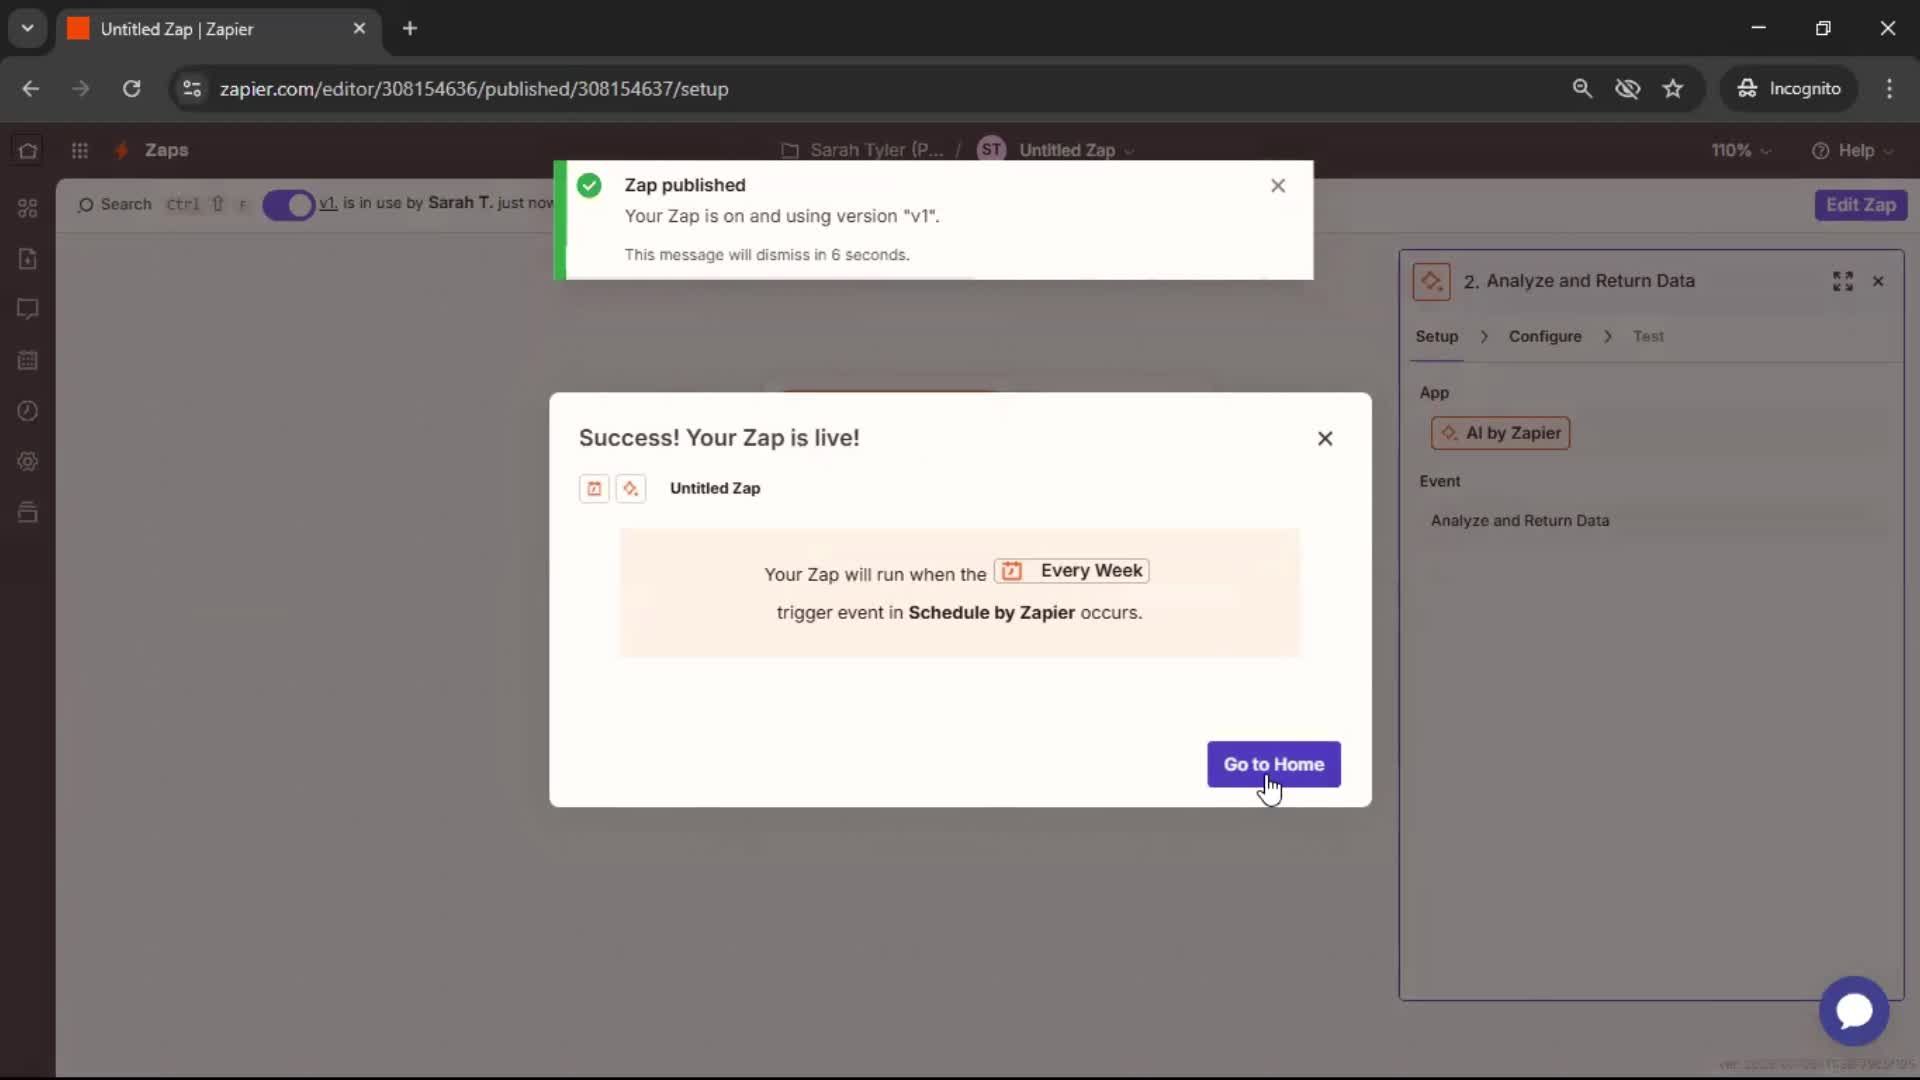Switch to the Configure tab

tap(1545, 337)
